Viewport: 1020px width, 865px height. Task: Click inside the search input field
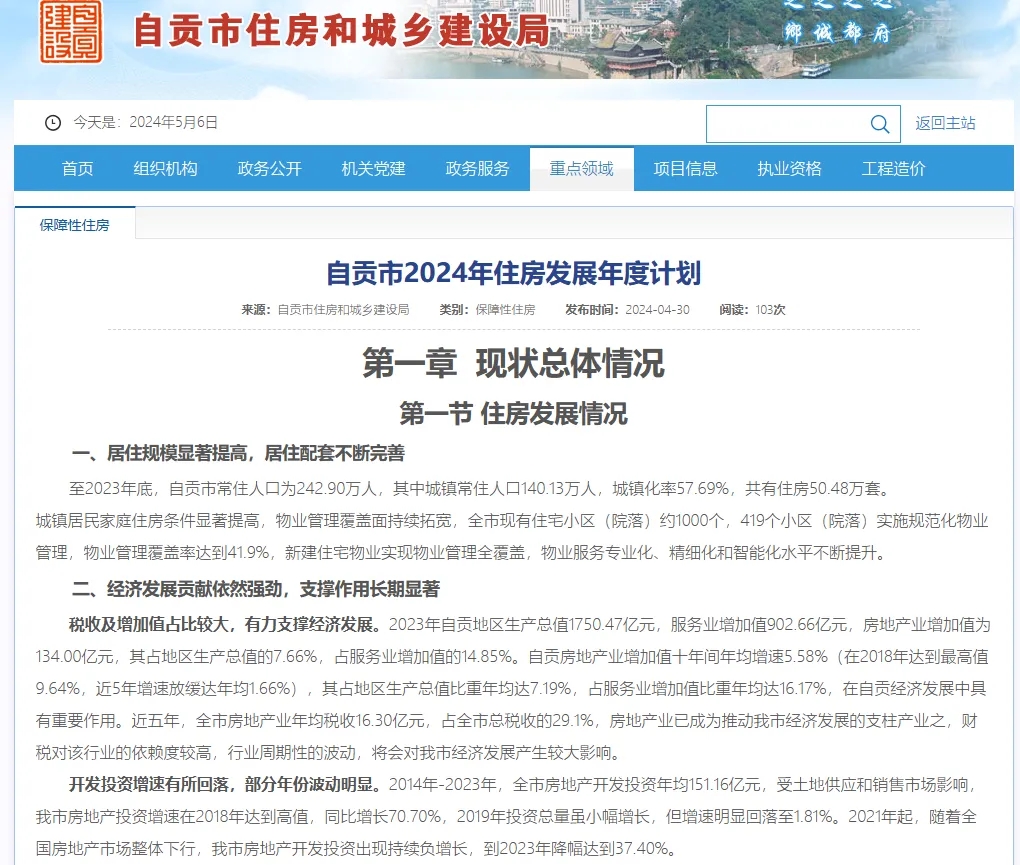785,124
